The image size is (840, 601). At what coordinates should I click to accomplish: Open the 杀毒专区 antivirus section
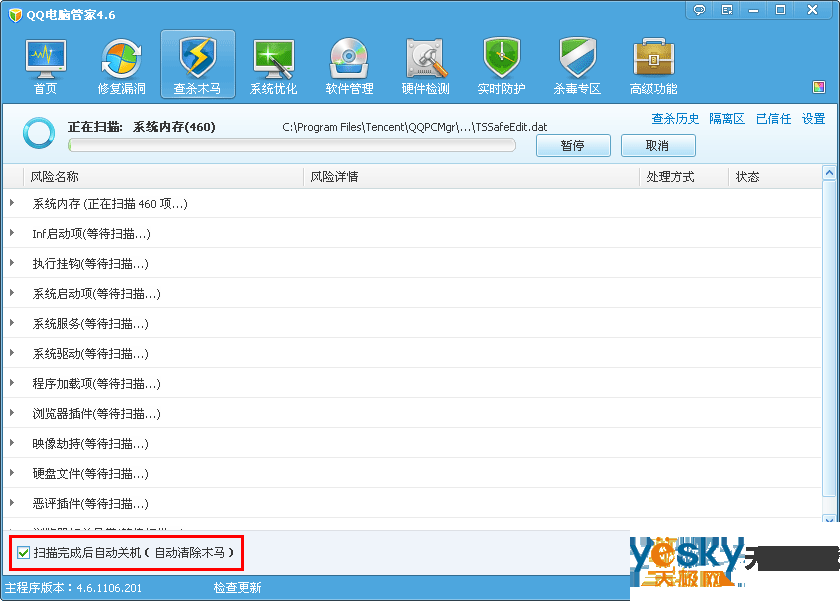[578, 66]
